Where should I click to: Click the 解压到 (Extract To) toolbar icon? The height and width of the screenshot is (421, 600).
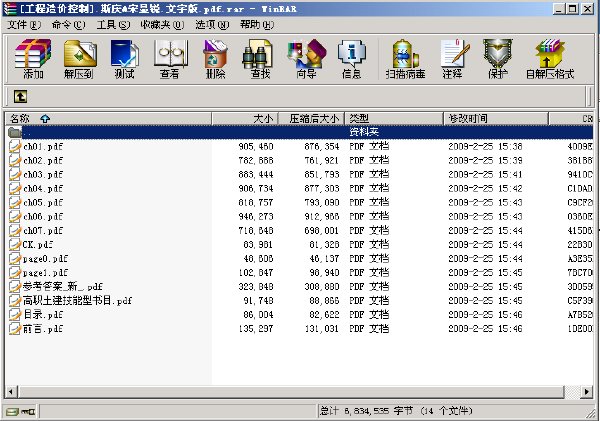click(79, 58)
